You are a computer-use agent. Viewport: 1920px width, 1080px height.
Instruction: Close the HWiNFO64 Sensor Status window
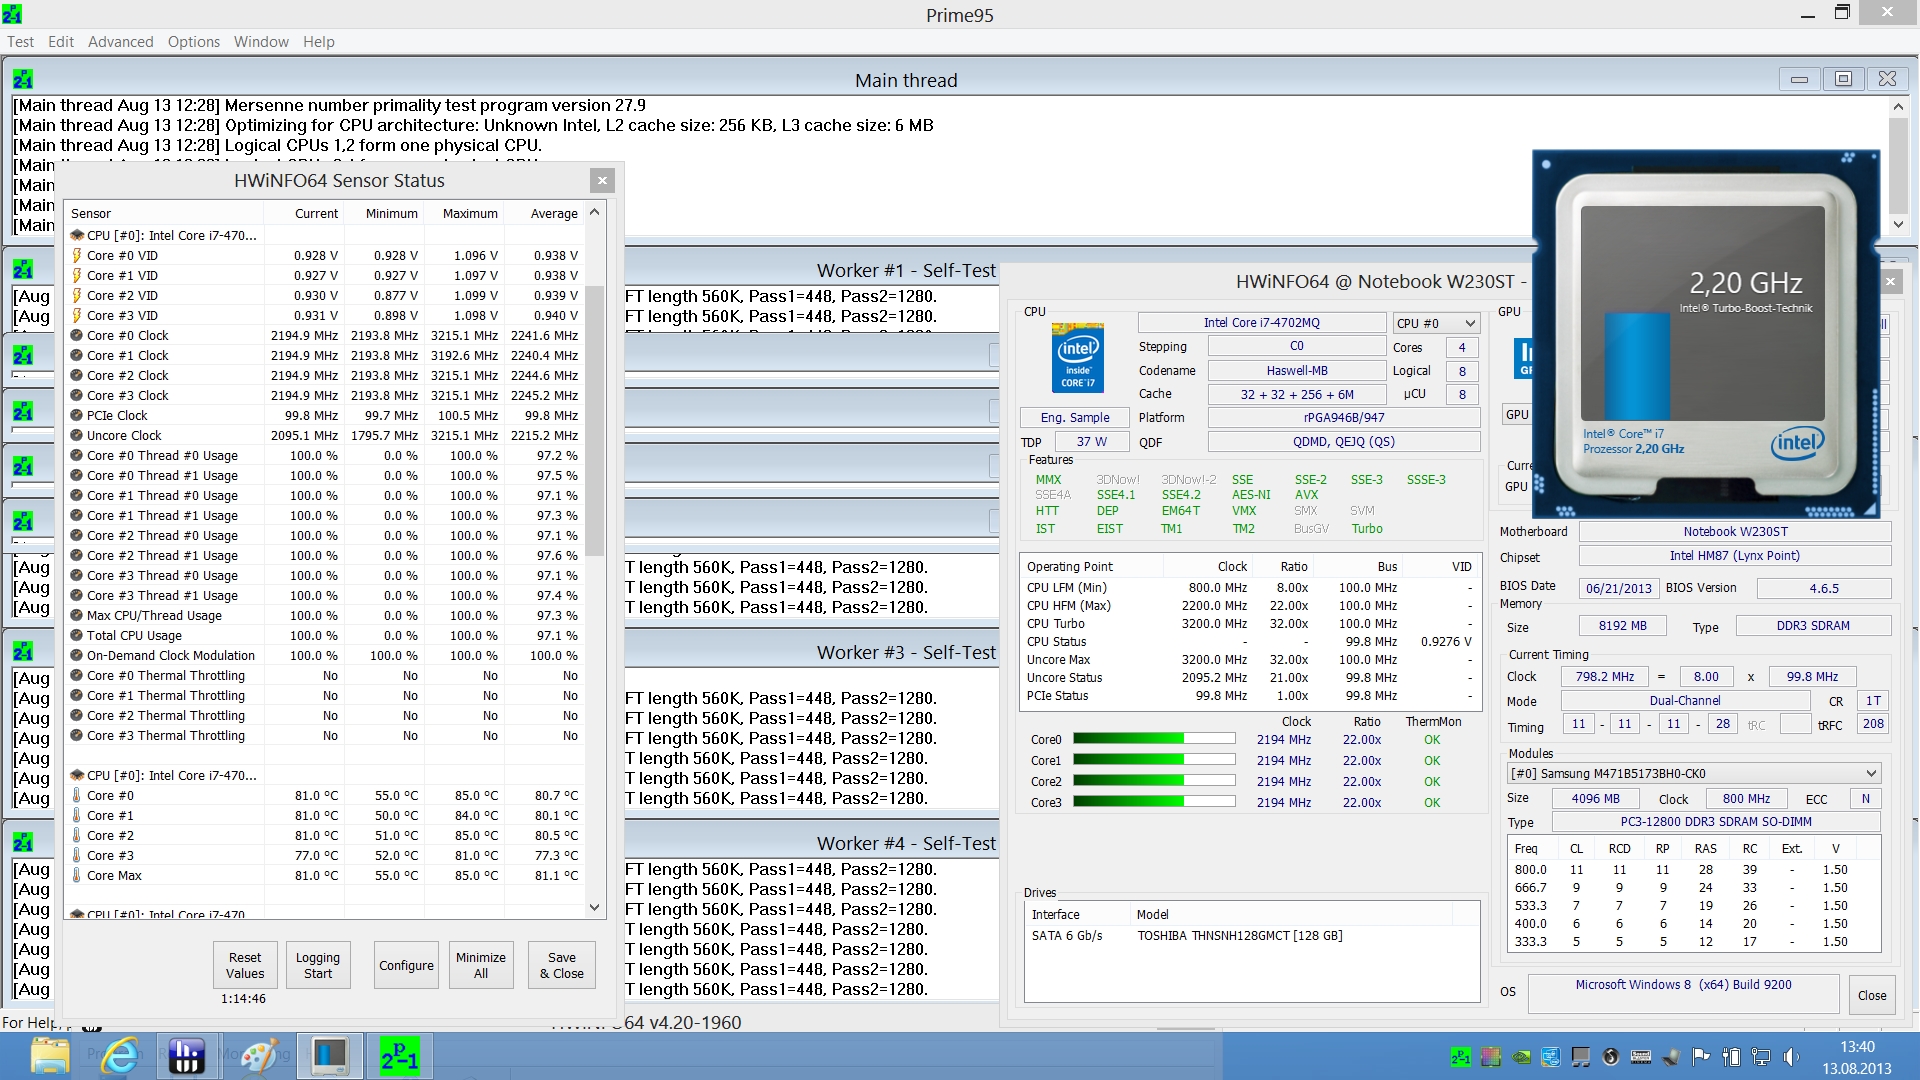pos(601,180)
